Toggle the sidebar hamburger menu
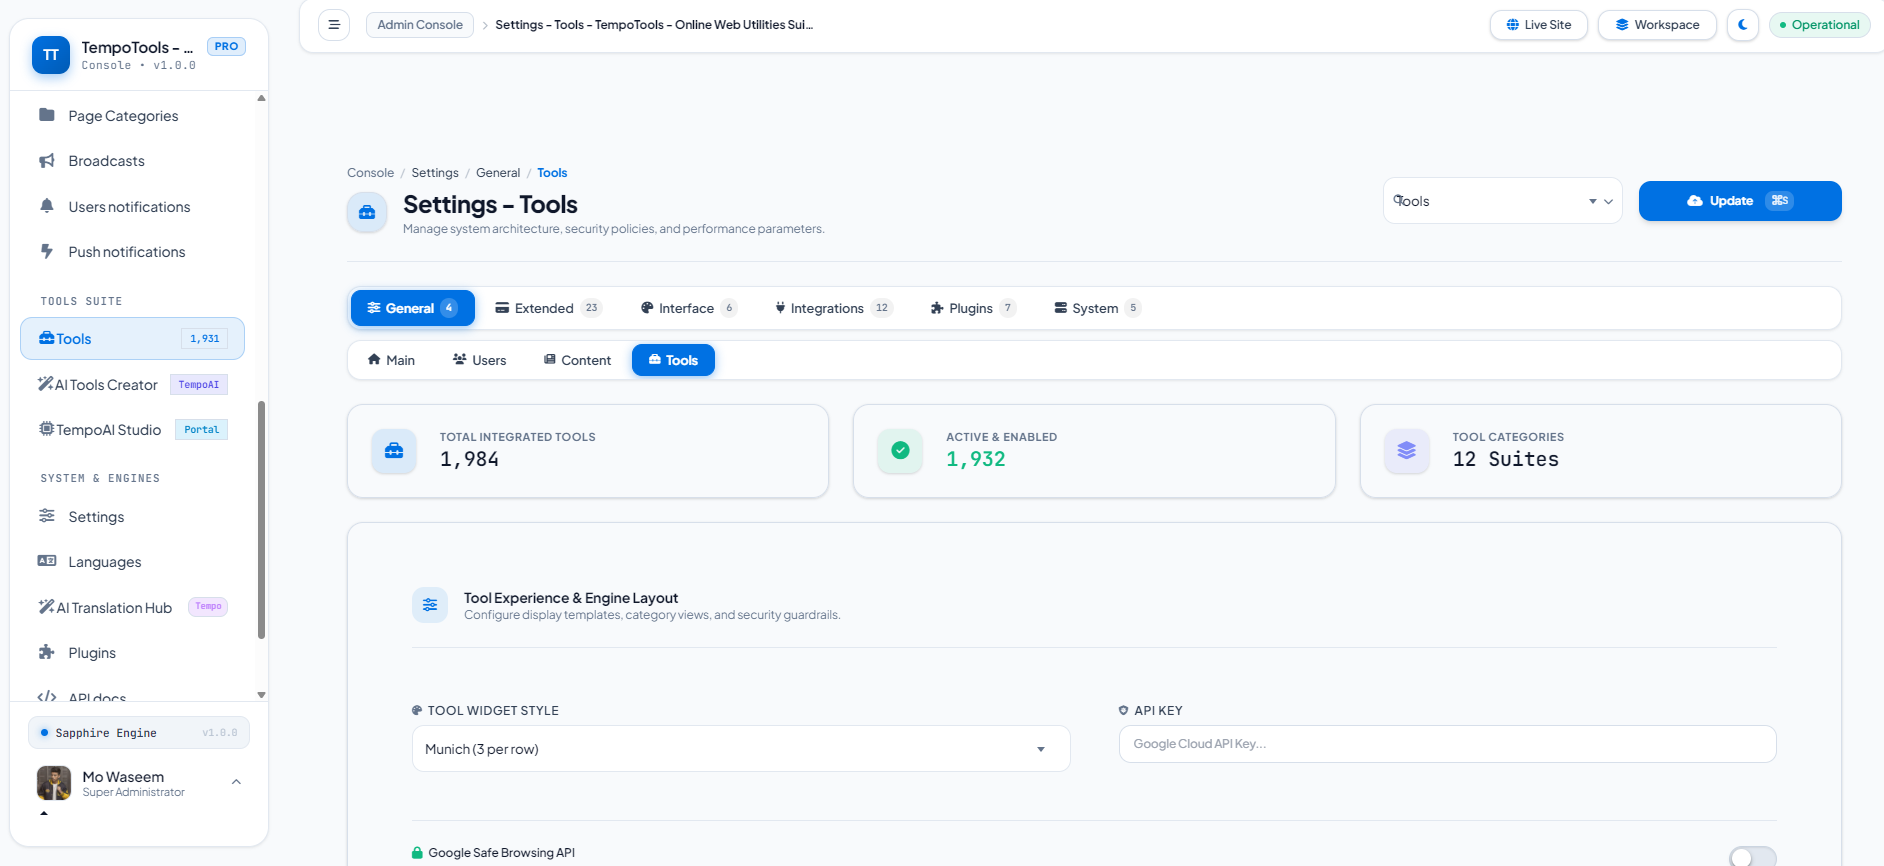The width and height of the screenshot is (1884, 866). point(334,25)
